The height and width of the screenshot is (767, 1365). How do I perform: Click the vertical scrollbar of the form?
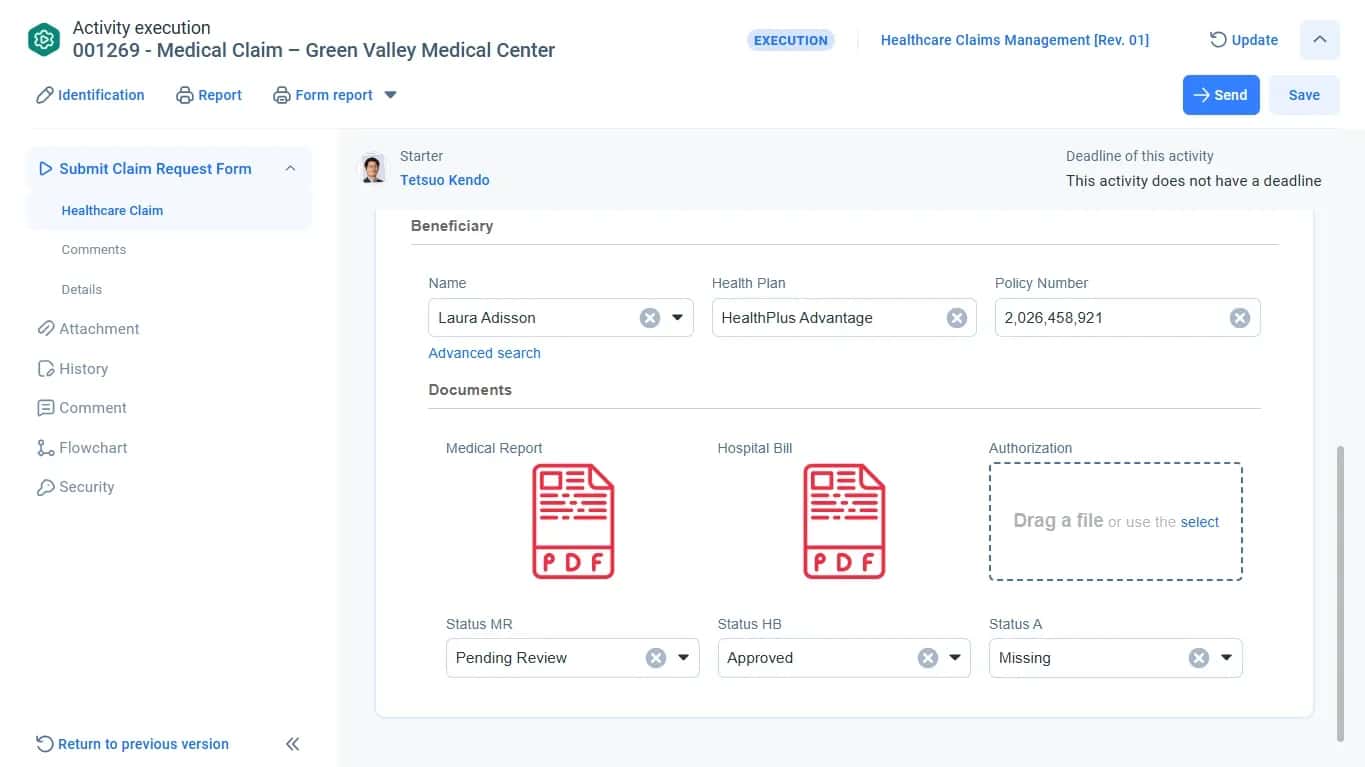pos(1340,594)
